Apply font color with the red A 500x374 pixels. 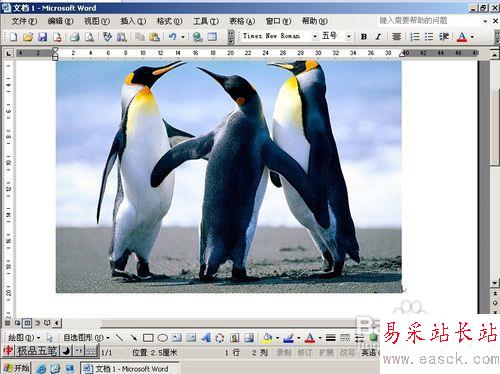pos(462,37)
